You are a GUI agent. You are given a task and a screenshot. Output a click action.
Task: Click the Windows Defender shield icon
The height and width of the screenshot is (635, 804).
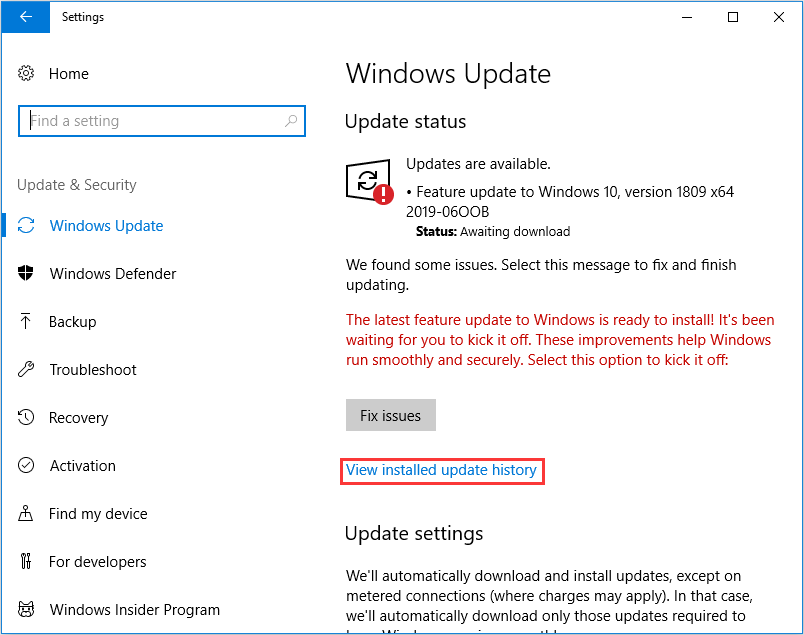pyautogui.click(x=26, y=273)
